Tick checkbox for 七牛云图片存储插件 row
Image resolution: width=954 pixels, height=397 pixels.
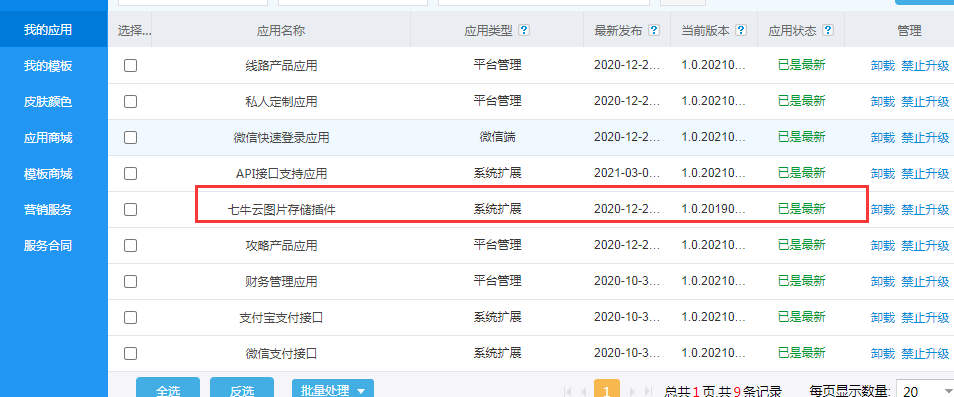(x=130, y=209)
